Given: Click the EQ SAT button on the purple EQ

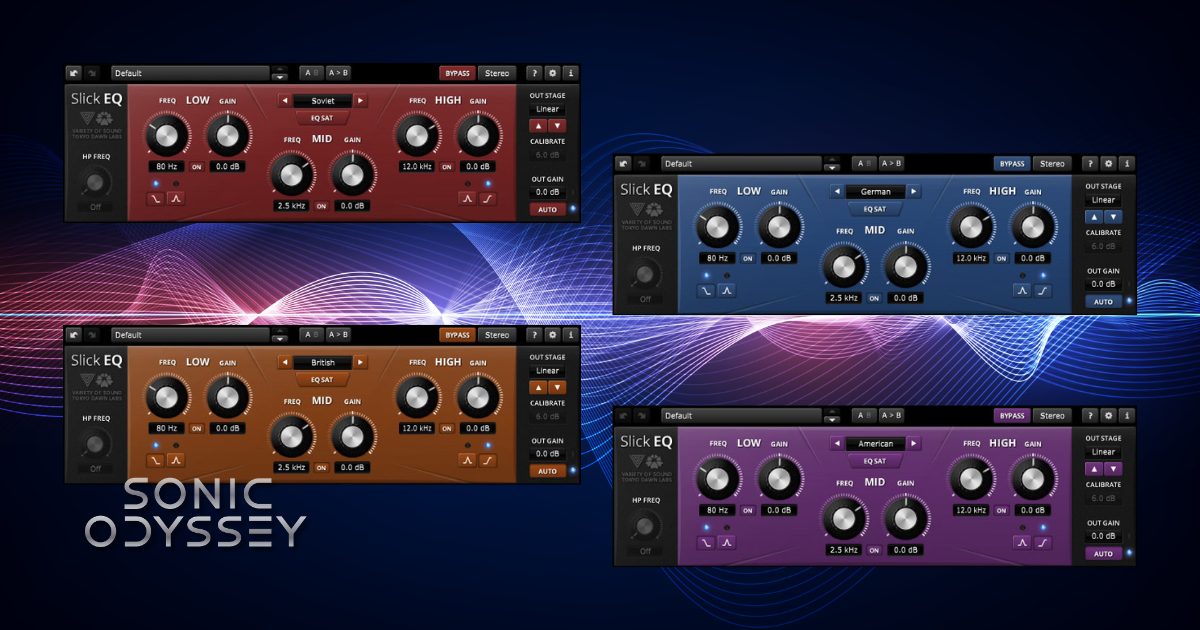Looking at the screenshot, I should pos(875,461).
